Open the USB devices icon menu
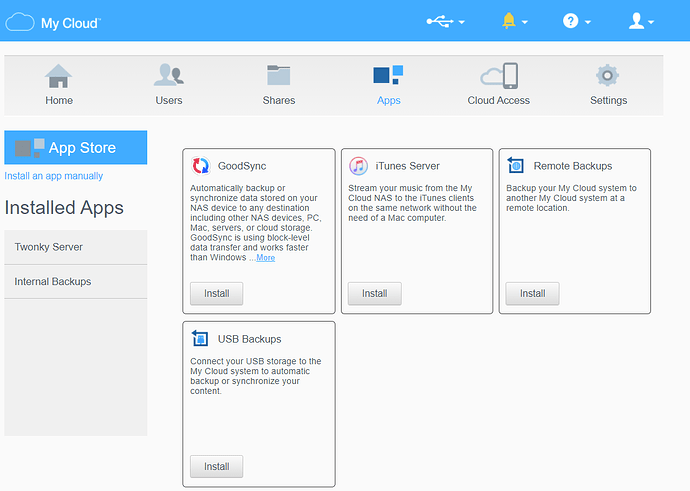Image resolution: width=690 pixels, height=491 pixels. (x=440, y=21)
